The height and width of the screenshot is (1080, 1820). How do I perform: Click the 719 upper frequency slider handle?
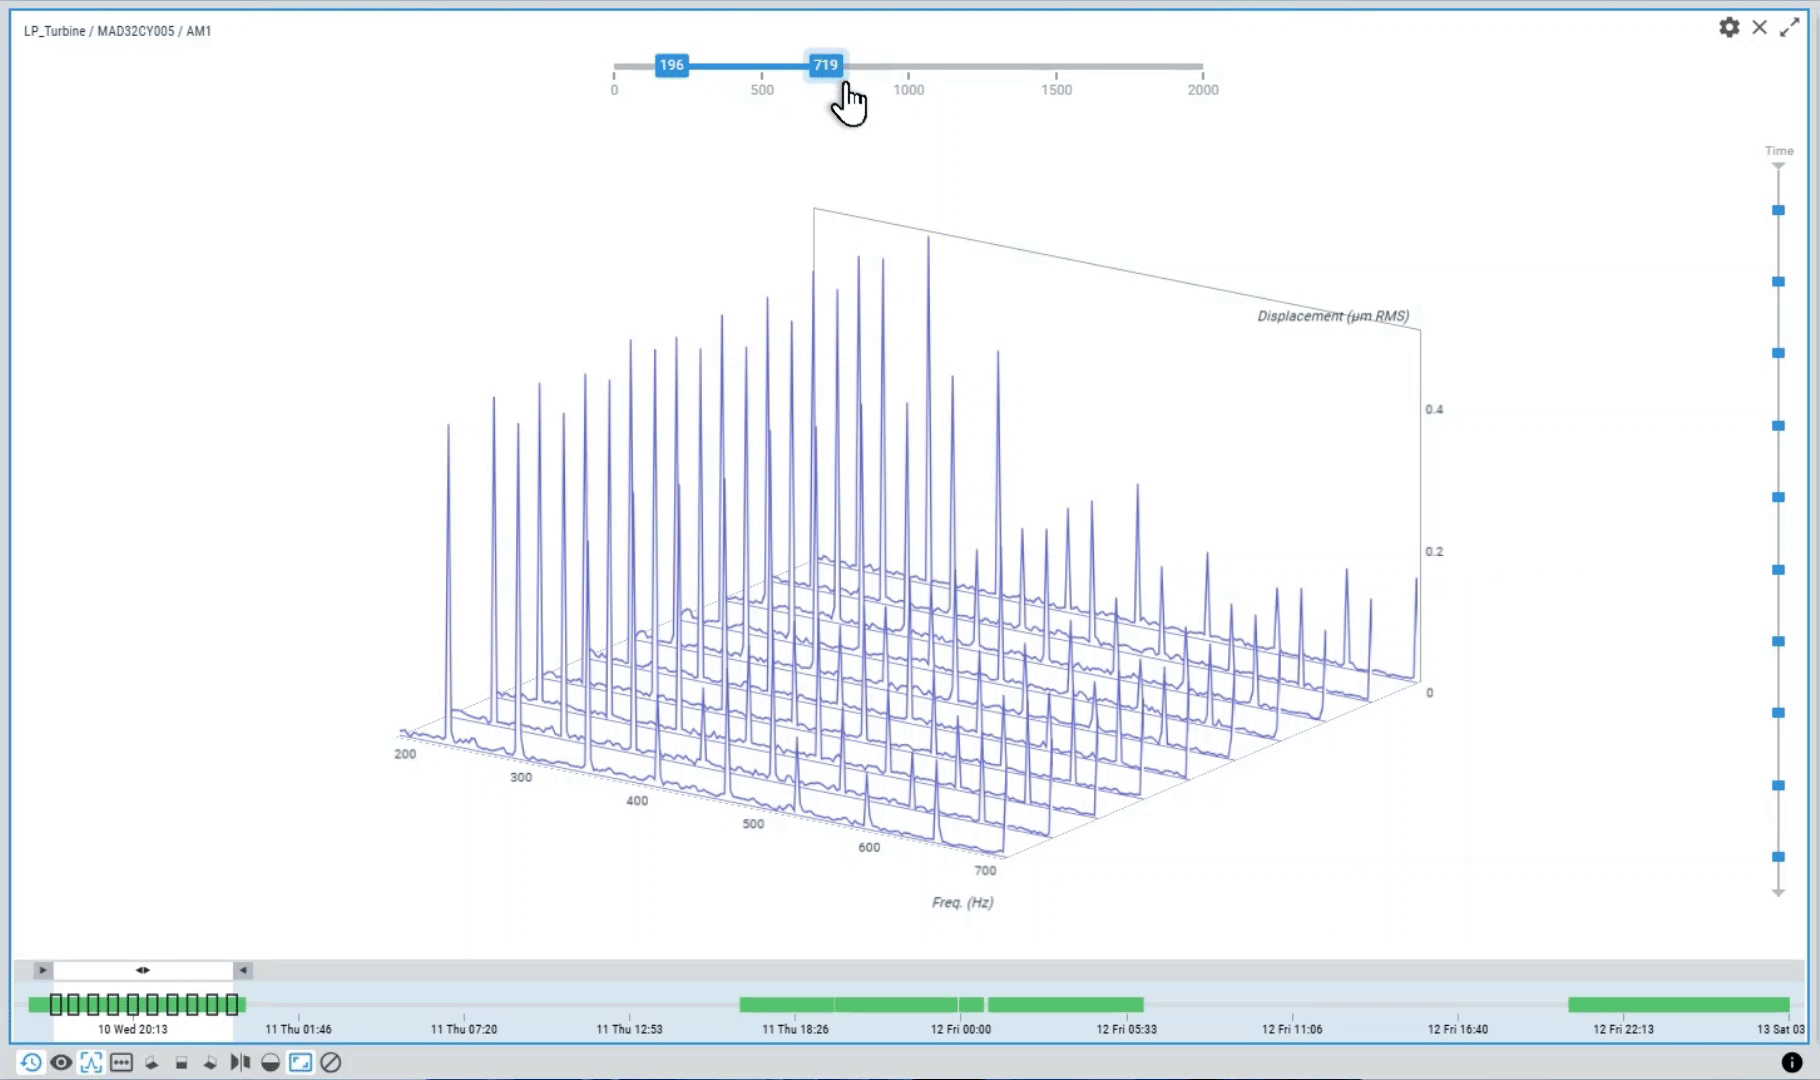pos(825,65)
